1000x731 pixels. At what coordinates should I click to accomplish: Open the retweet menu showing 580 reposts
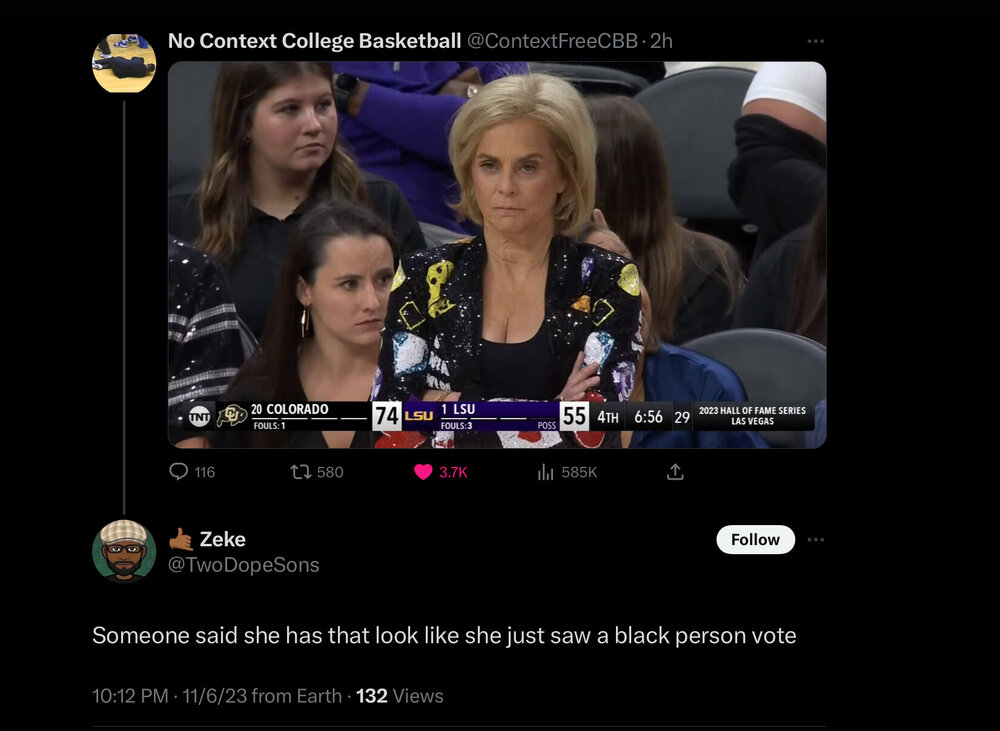[x=300, y=471]
